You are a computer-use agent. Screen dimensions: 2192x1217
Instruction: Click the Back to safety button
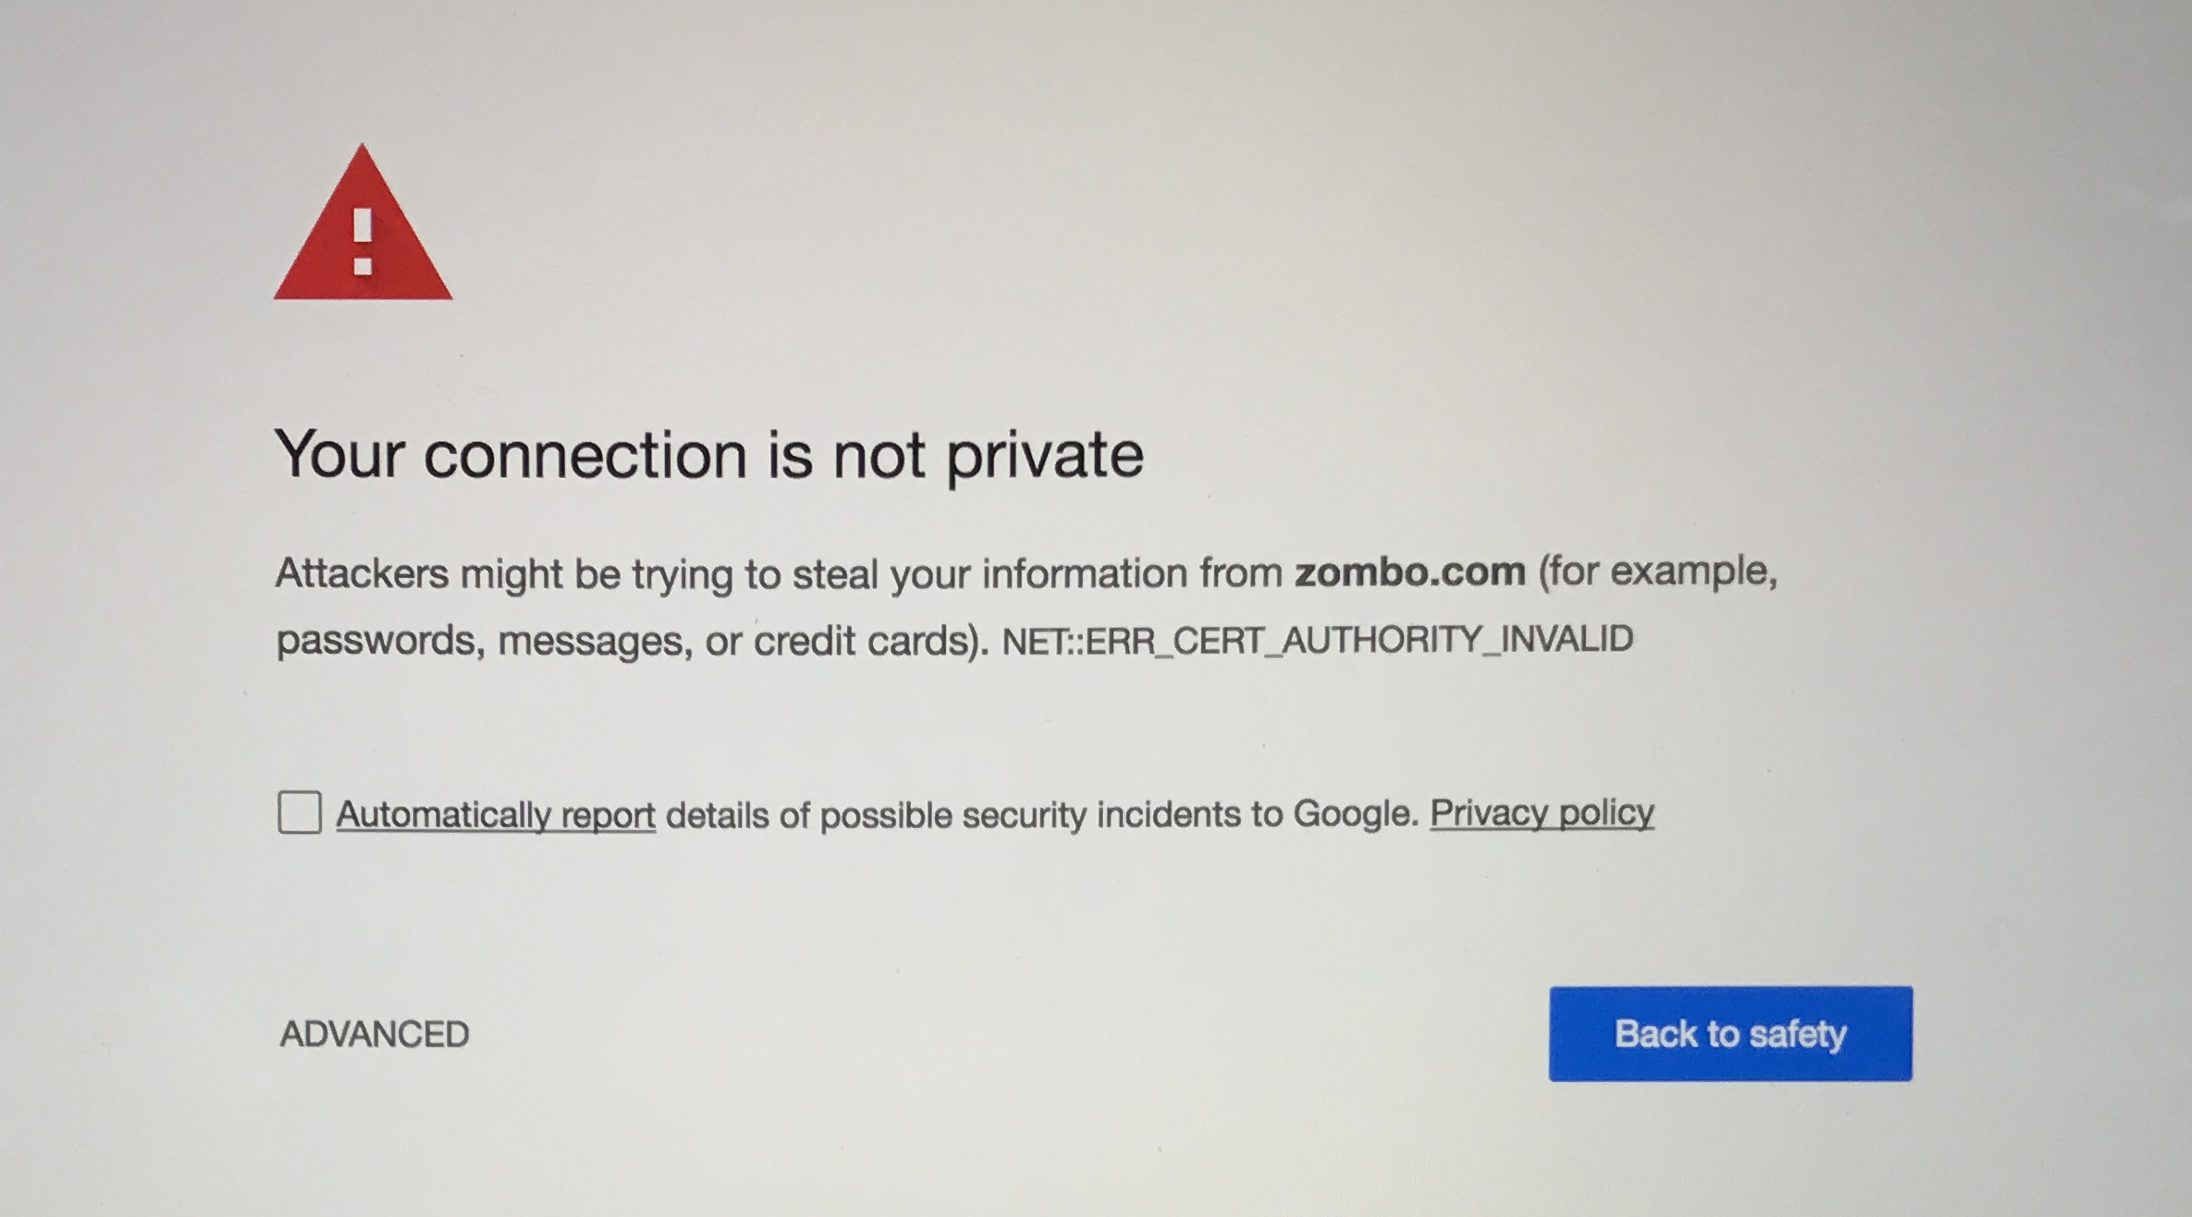1731,1034
